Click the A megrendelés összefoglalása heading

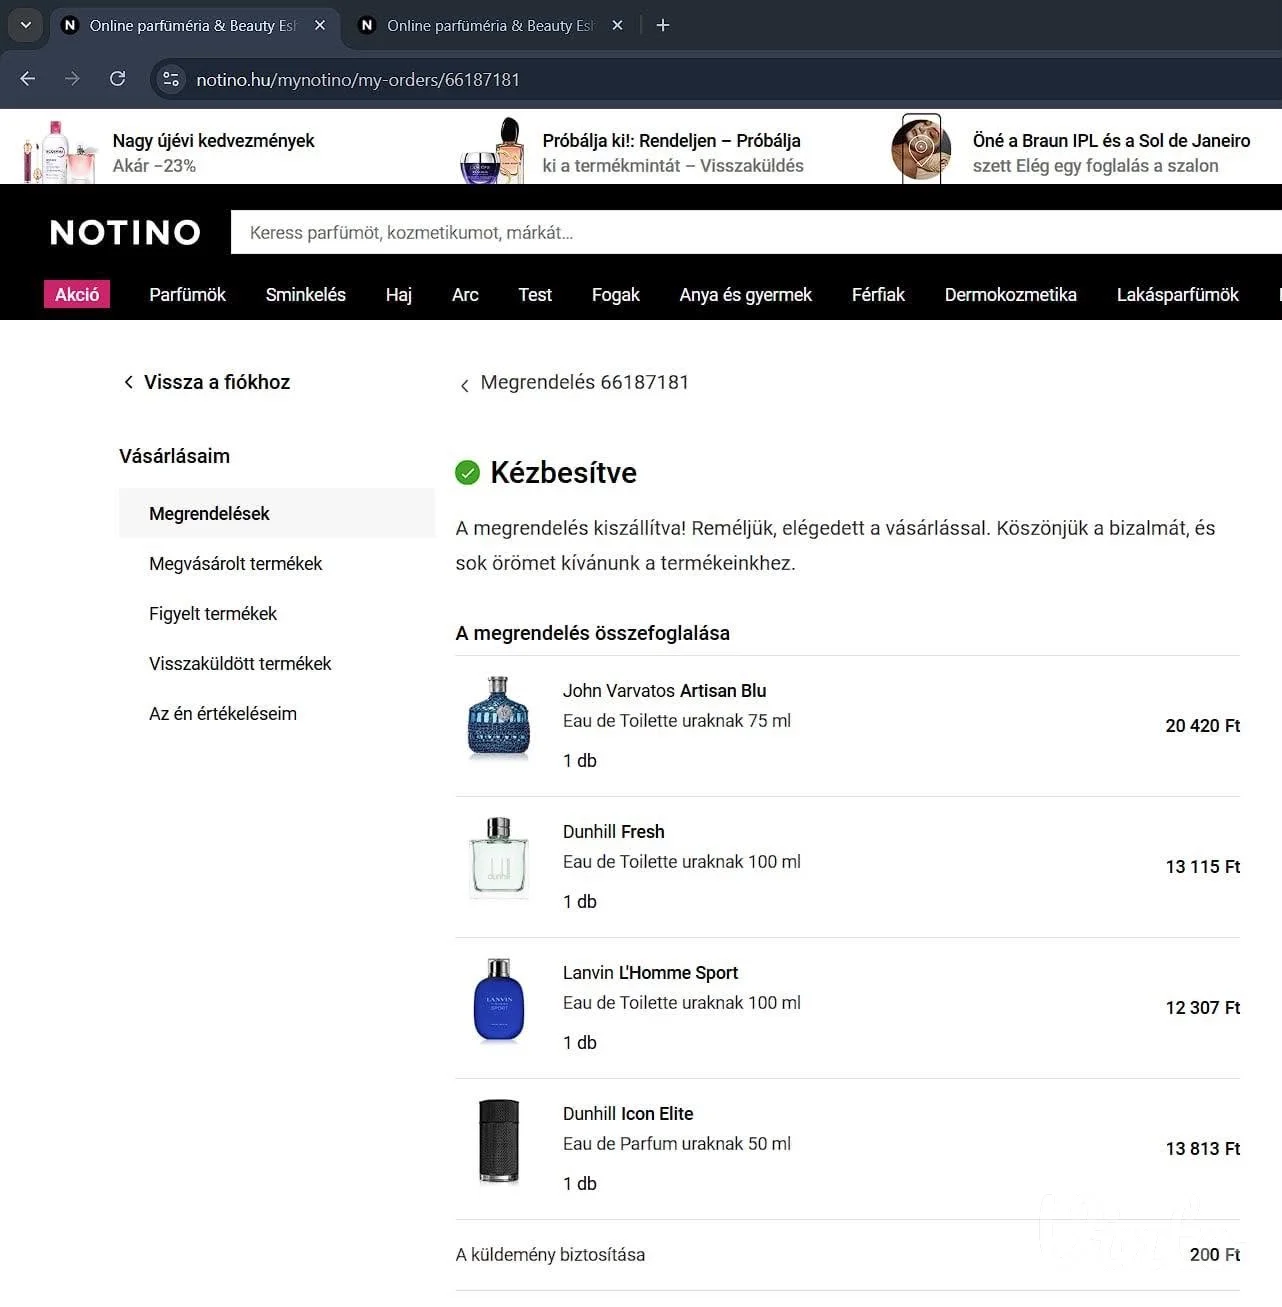coord(593,633)
